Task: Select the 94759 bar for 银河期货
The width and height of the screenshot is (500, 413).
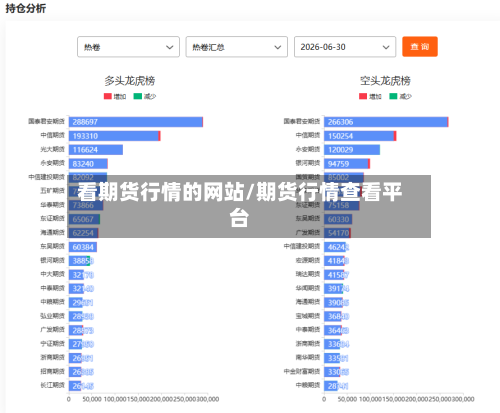Action: click(x=347, y=164)
